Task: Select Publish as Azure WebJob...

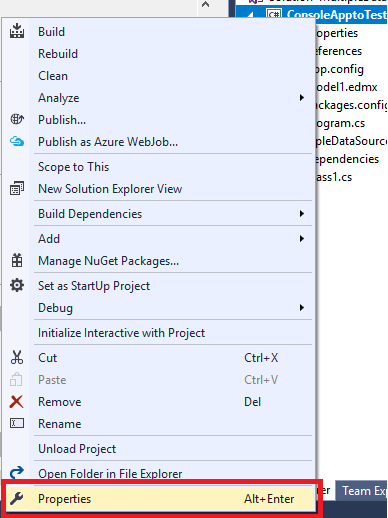Action: tap(158, 142)
